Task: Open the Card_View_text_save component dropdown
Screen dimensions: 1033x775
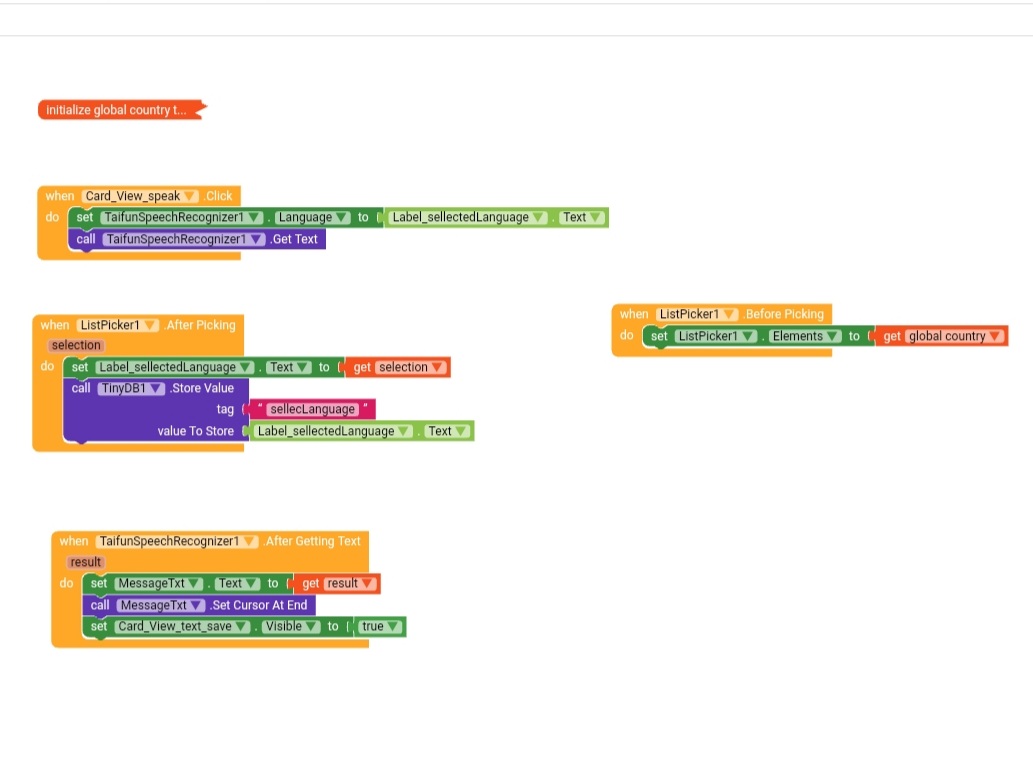Action: pos(182,626)
